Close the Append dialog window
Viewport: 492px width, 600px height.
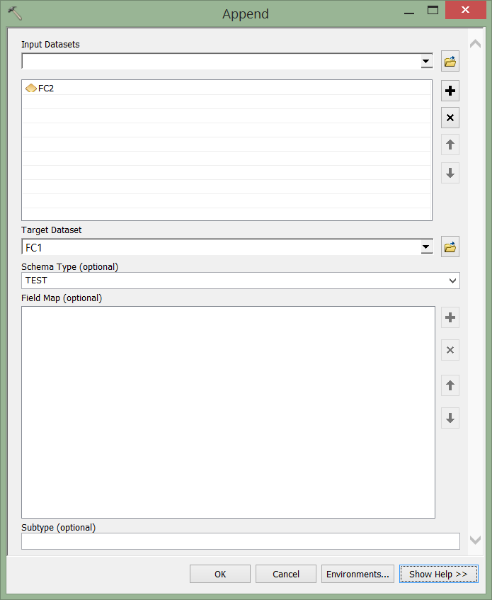[465, 10]
